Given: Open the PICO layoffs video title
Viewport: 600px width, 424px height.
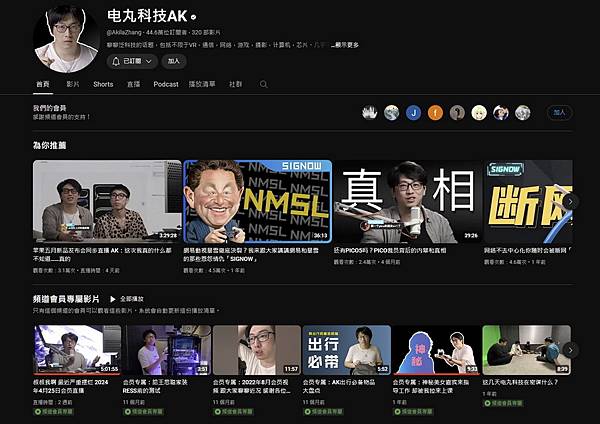Looking at the screenshot, I should [390, 250].
